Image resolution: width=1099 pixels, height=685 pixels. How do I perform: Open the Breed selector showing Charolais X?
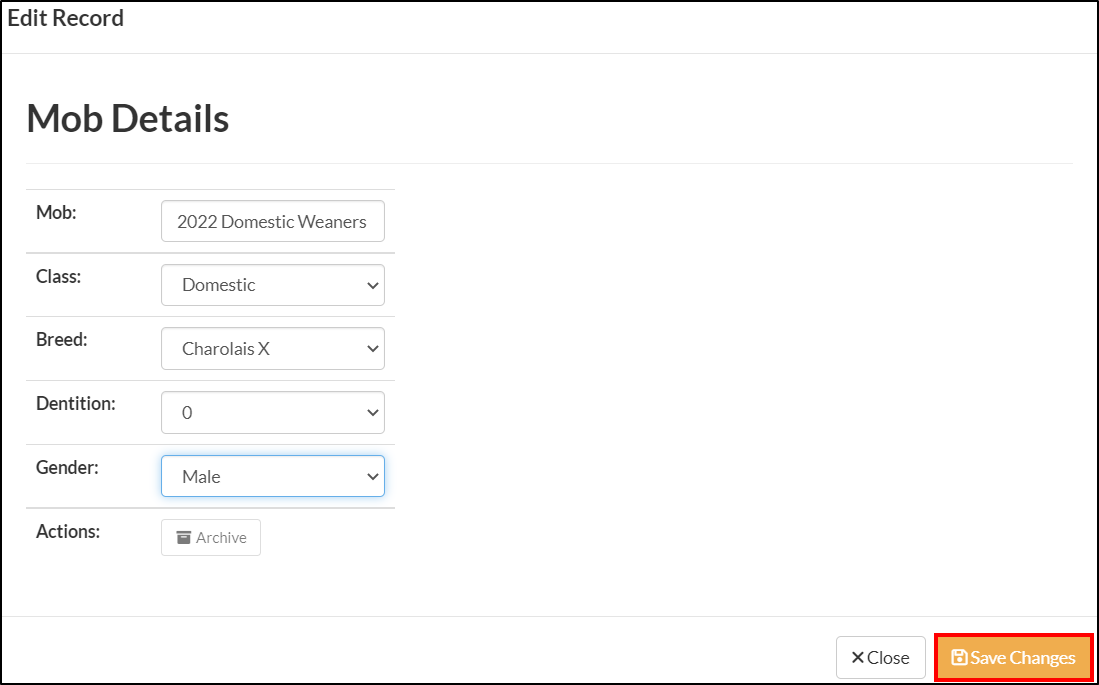click(272, 348)
